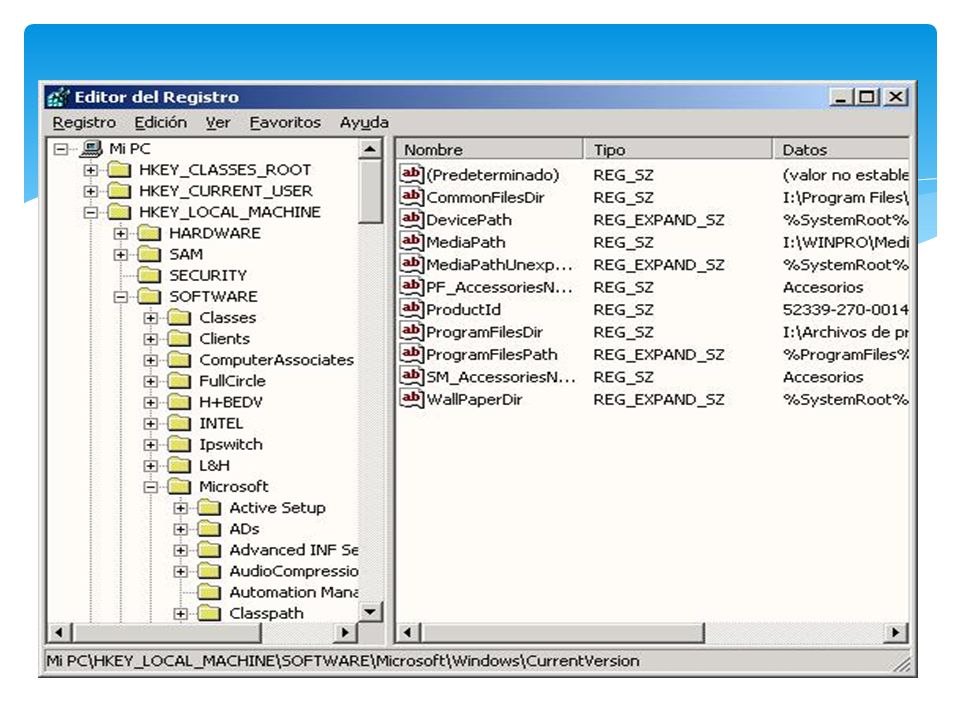The width and height of the screenshot is (960, 720).
Task: Select the SECURITY folder icon
Action: coord(149,276)
